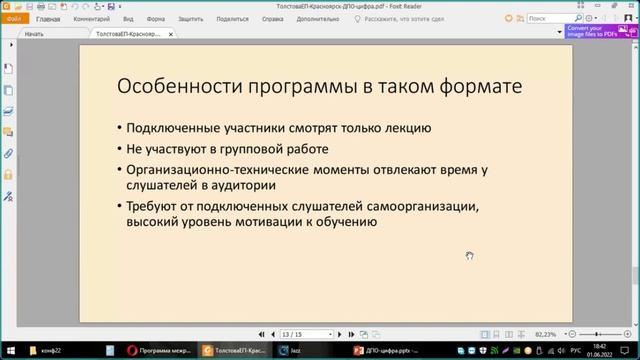This screenshot has height=360, width=640.
Task: Click the Undo arrow in quick access toolbar
Action: tap(75, 7)
